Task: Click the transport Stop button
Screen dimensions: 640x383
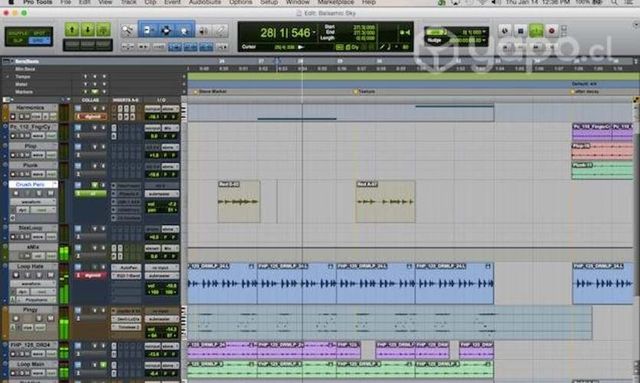Action: (520, 31)
